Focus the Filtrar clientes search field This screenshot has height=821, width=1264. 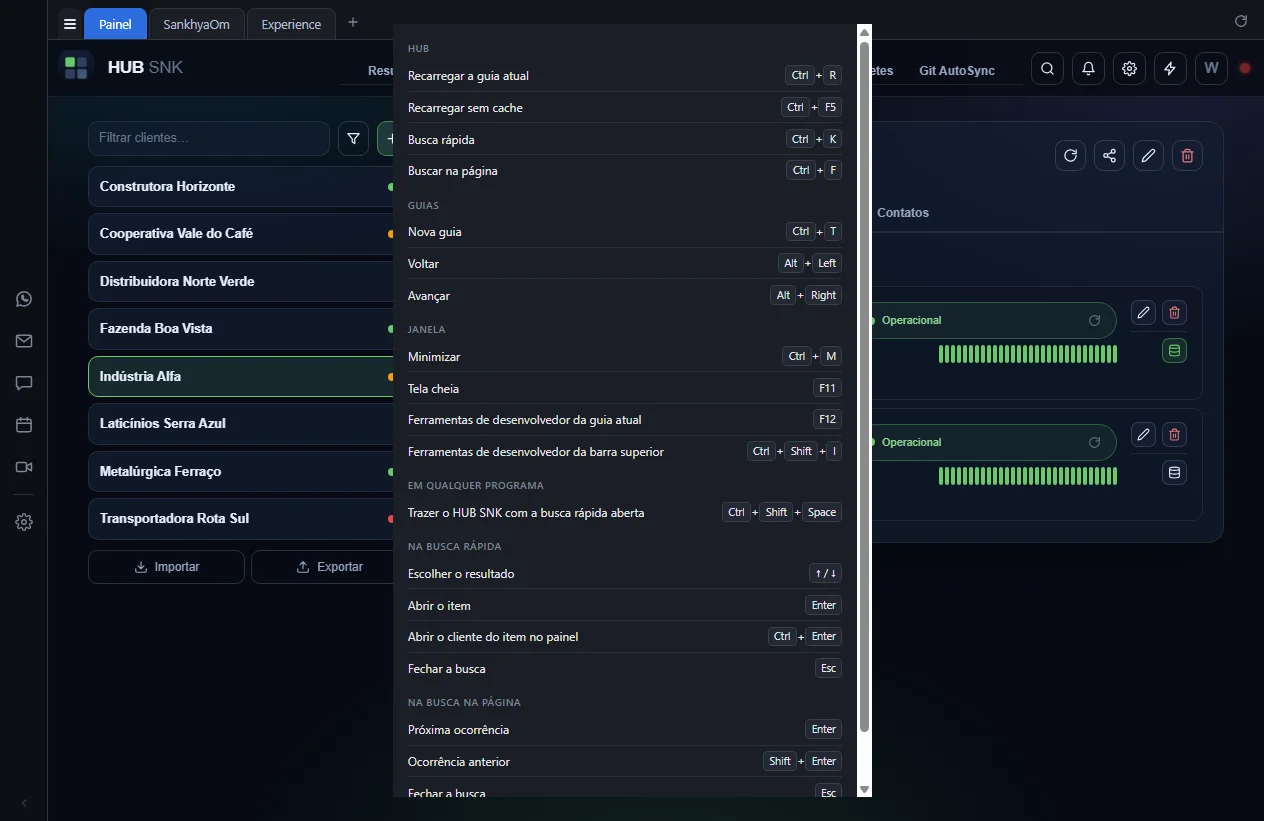click(208, 138)
